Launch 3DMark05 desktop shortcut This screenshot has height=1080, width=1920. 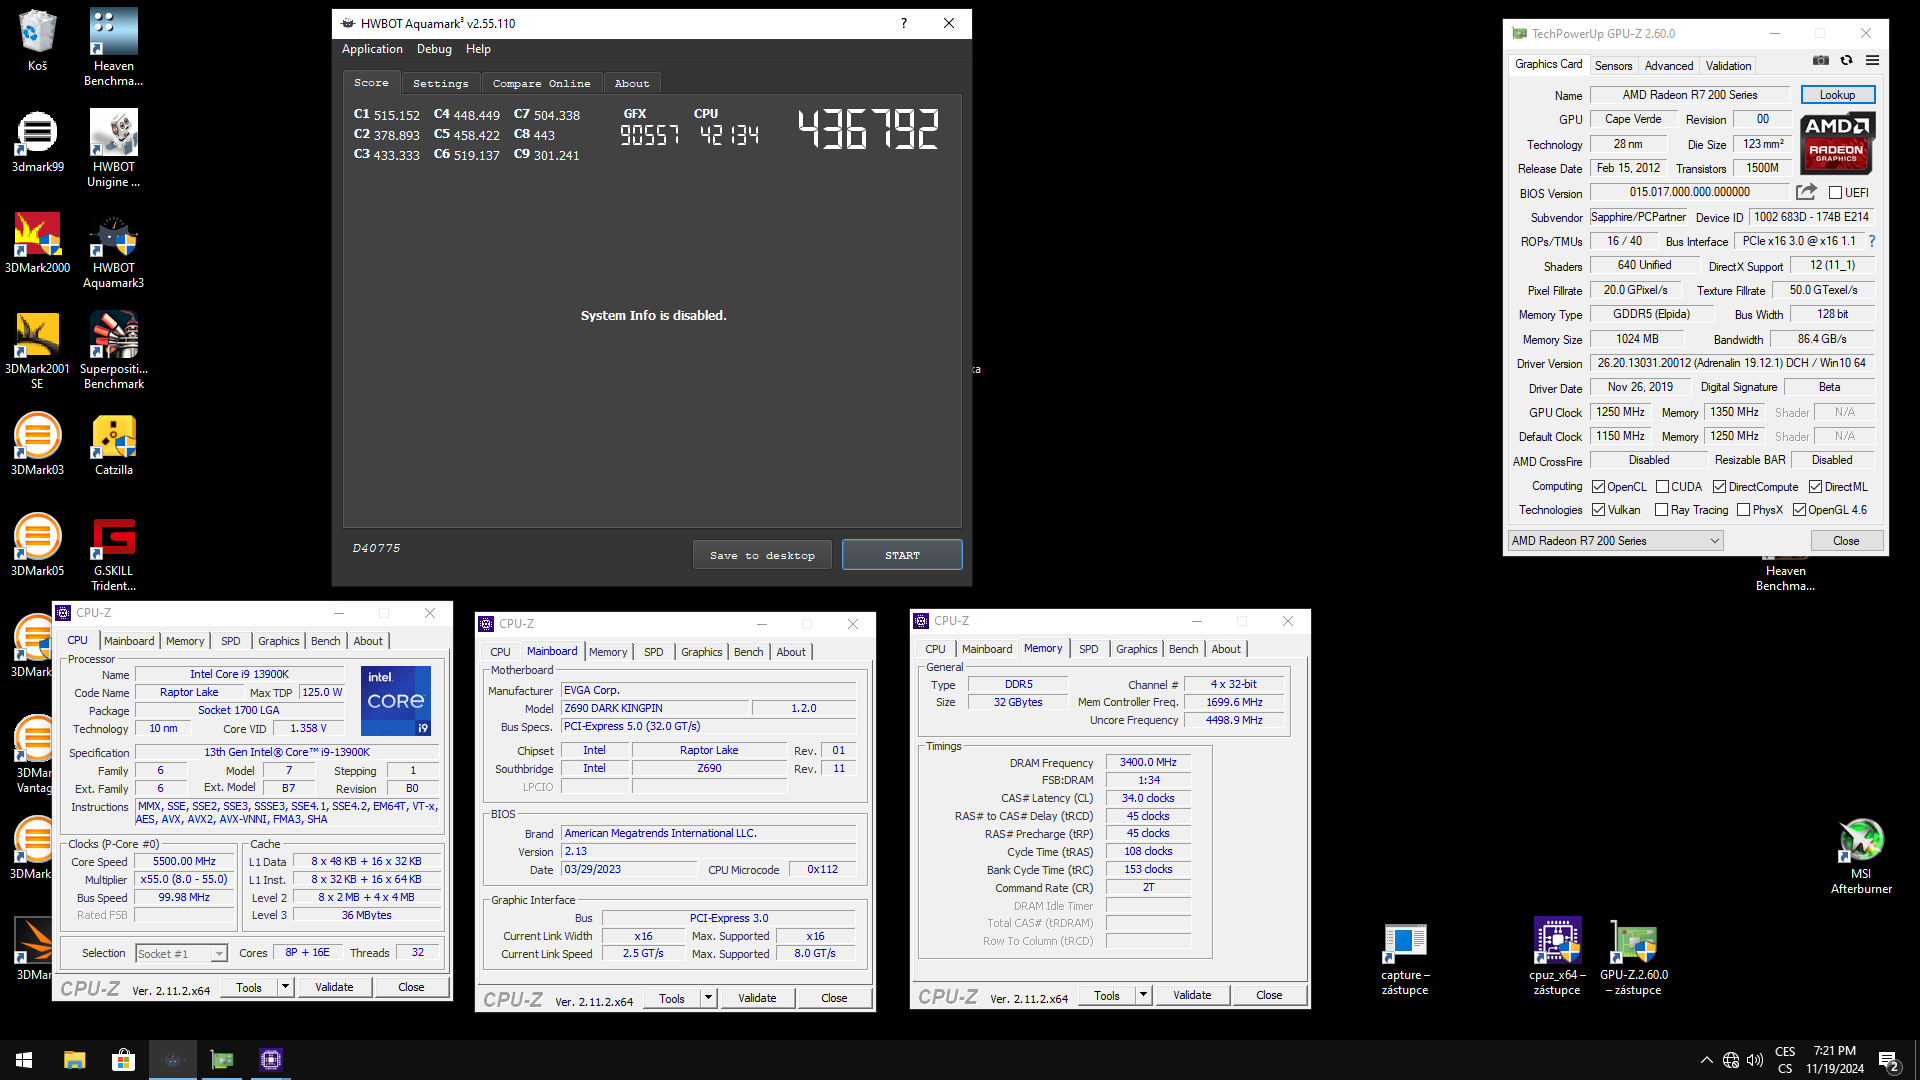point(37,545)
